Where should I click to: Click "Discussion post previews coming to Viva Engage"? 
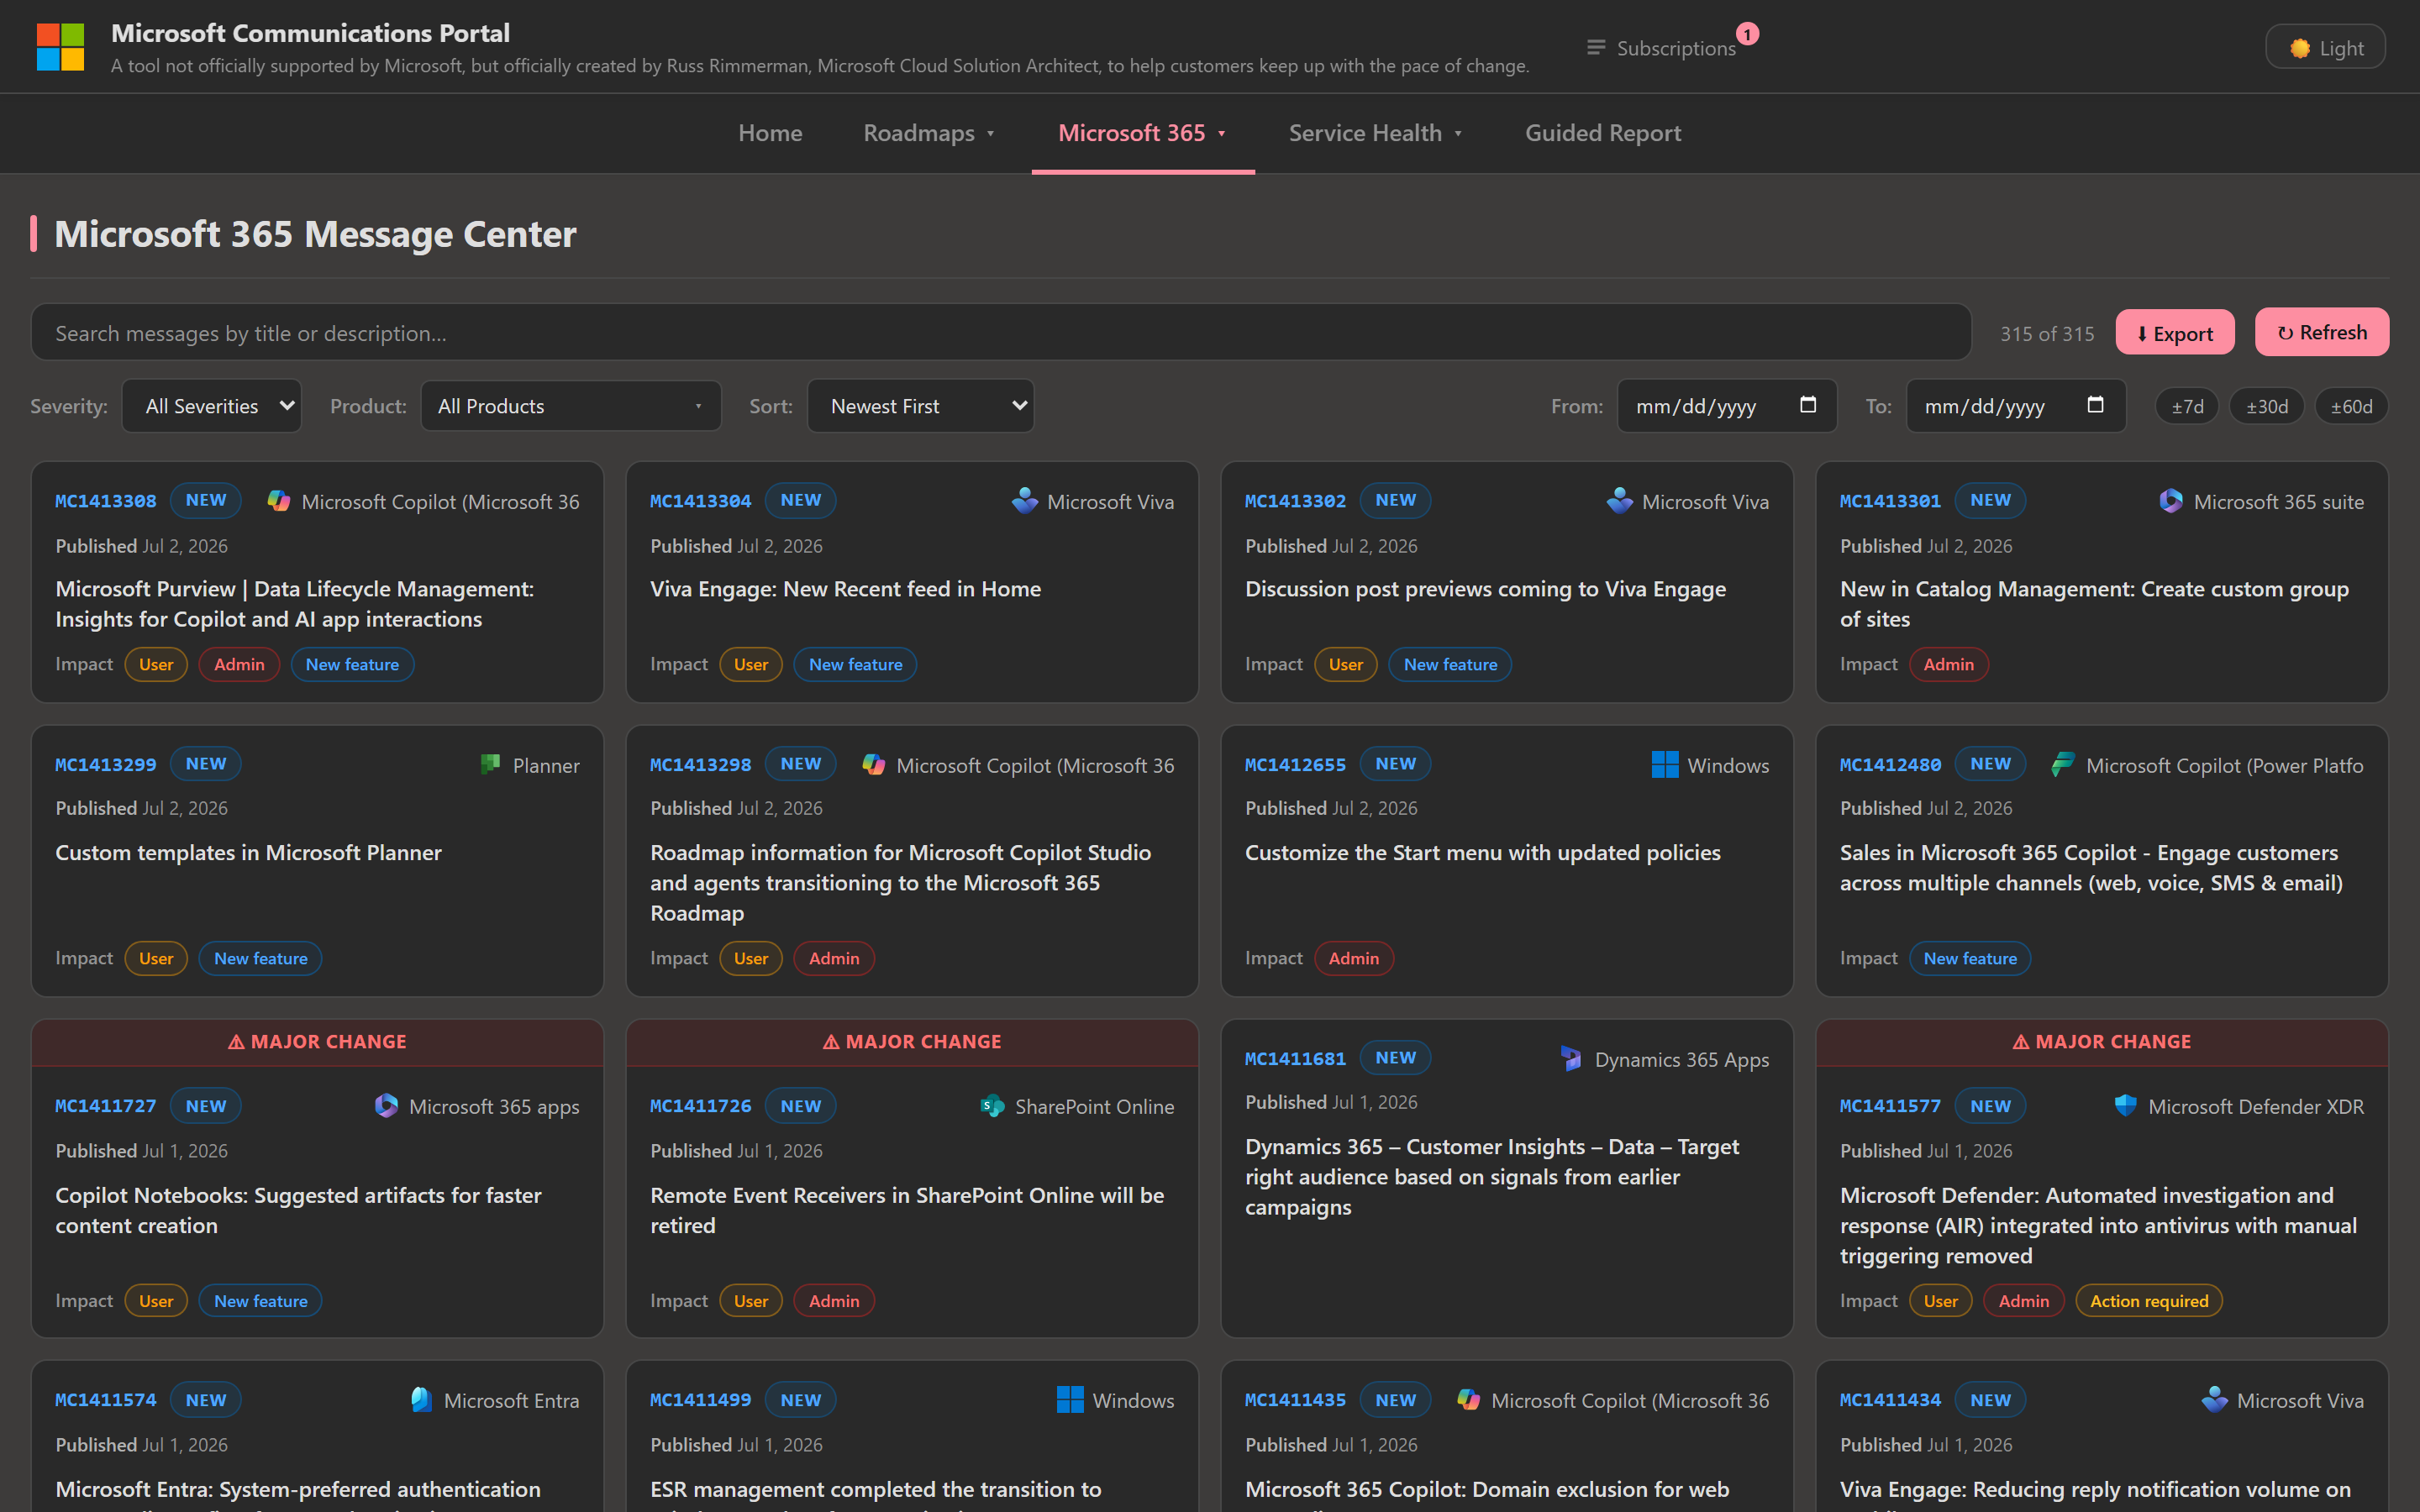[x=1485, y=589]
